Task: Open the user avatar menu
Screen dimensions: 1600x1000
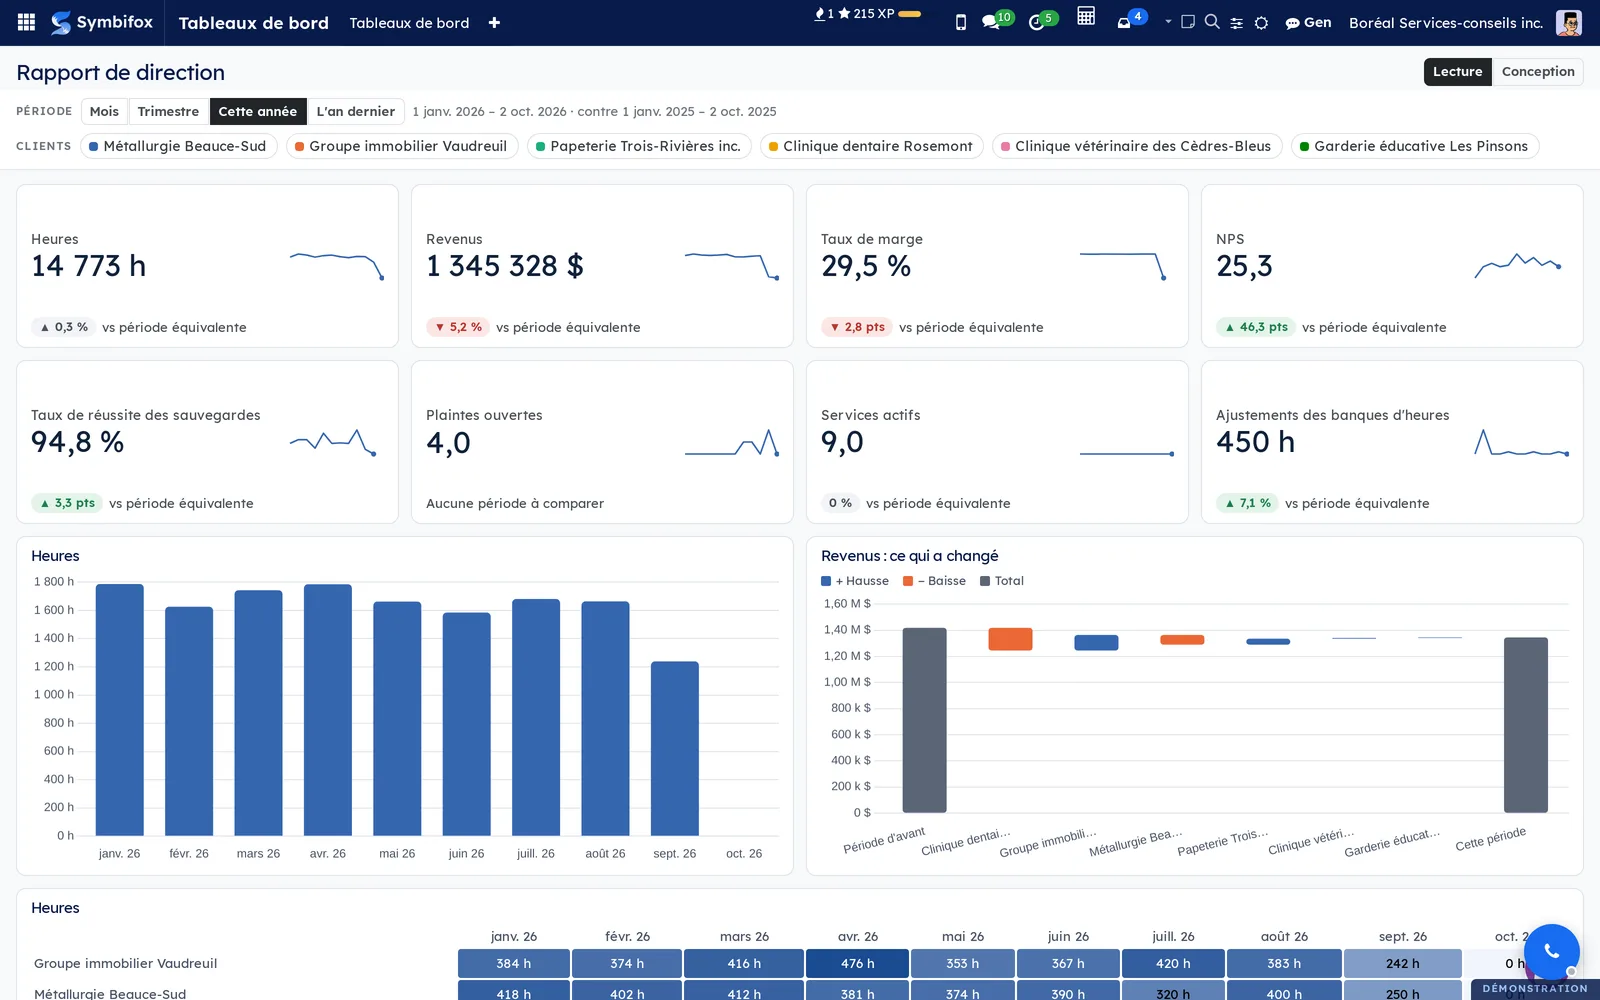Action: click(x=1569, y=22)
